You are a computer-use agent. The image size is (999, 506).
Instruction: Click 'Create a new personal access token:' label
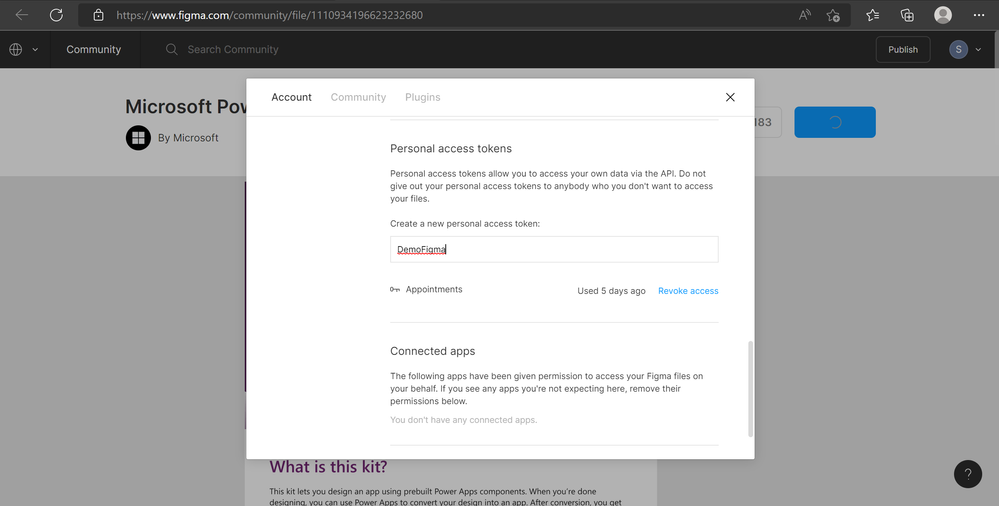click(465, 224)
